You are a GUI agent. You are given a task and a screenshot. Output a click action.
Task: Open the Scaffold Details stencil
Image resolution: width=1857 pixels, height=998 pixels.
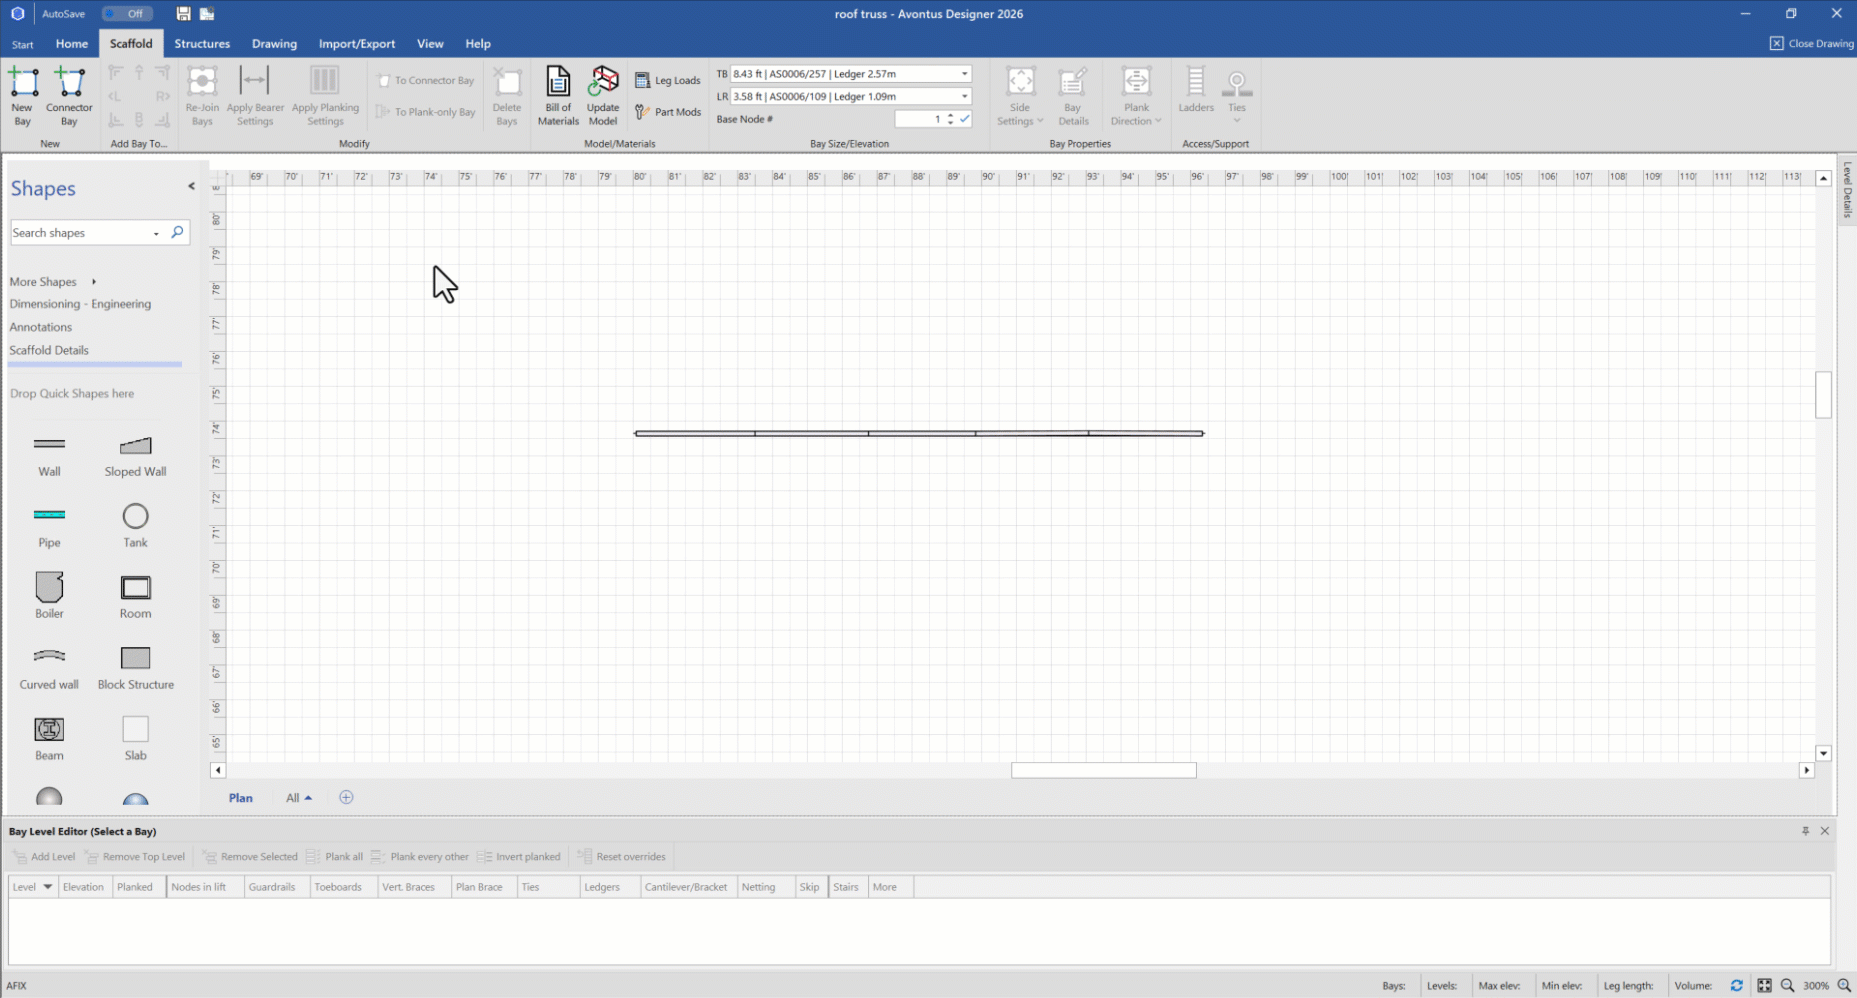click(x=49, y=350)
